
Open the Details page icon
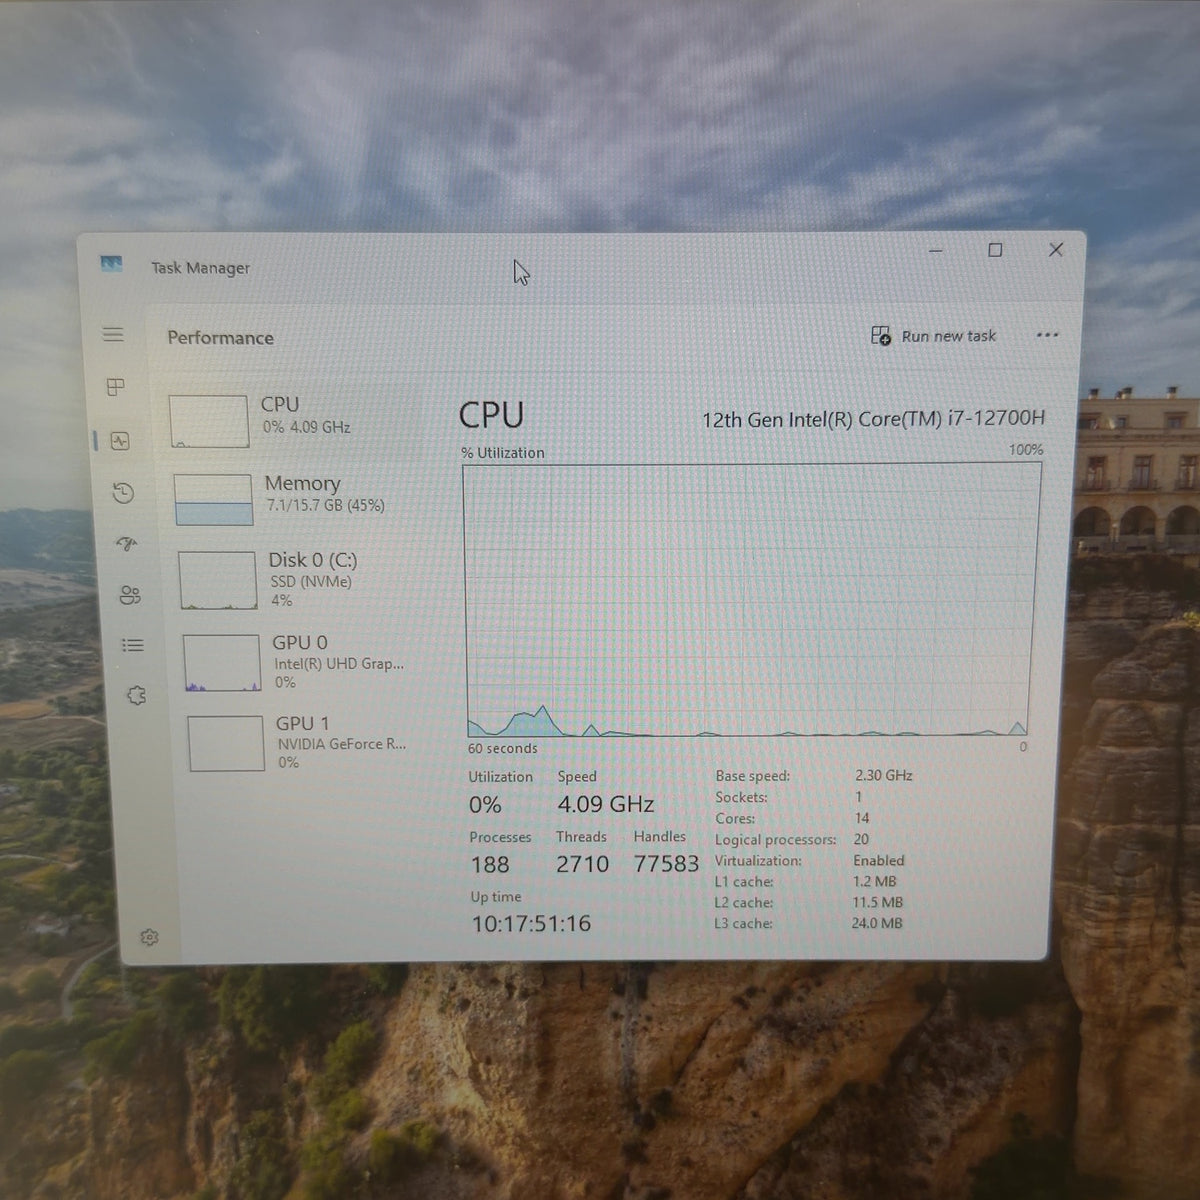point(133,645)
